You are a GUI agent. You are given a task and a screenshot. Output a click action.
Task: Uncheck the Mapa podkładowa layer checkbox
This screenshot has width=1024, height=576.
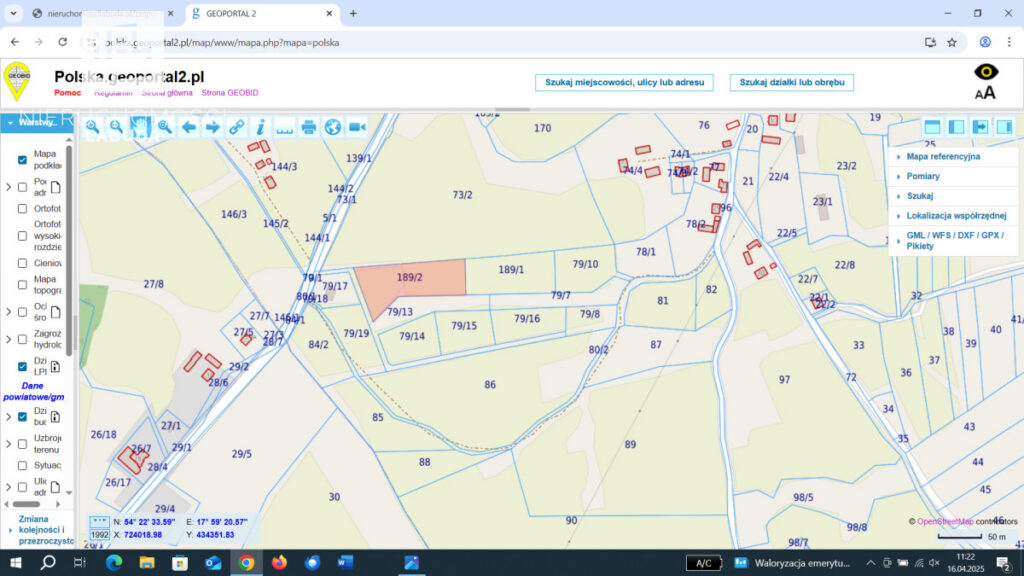point(22,160)
